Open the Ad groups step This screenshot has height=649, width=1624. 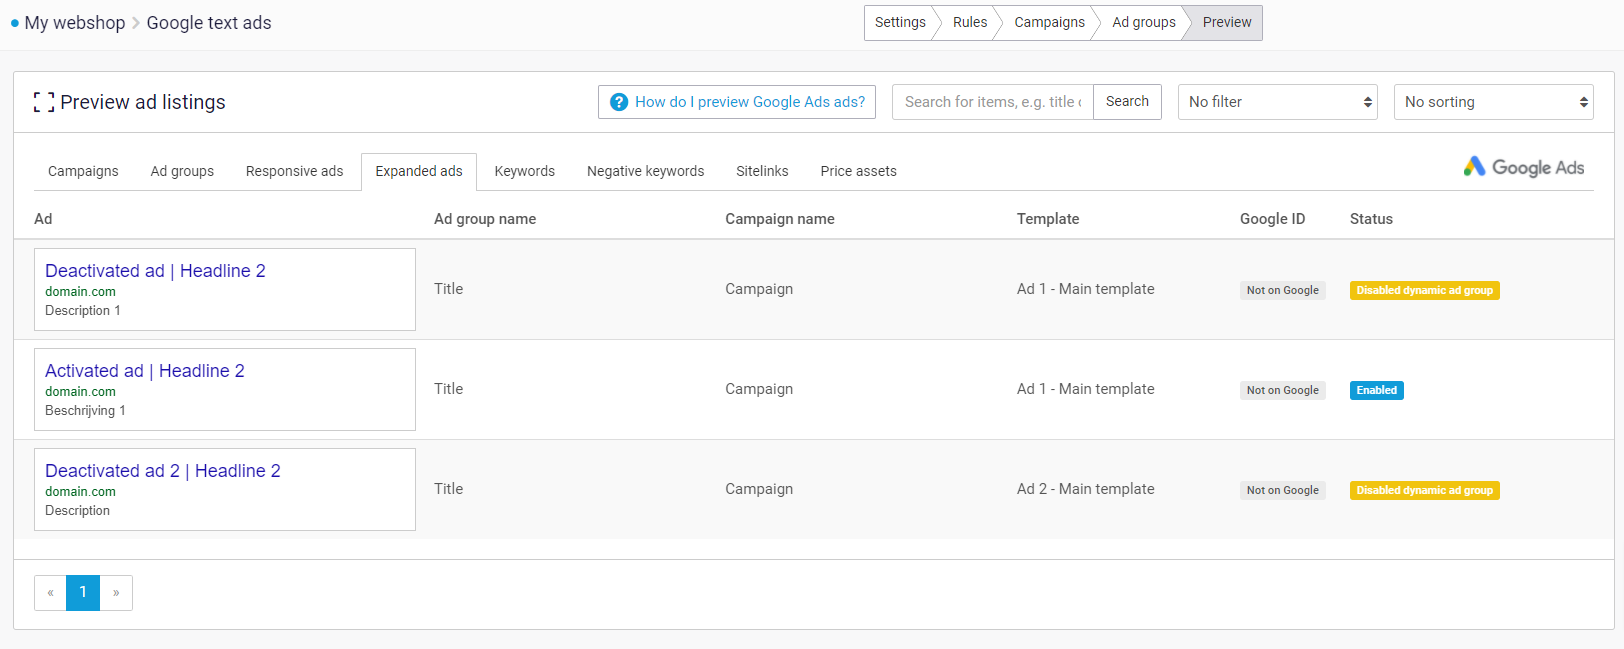(x=1143, y=22)
